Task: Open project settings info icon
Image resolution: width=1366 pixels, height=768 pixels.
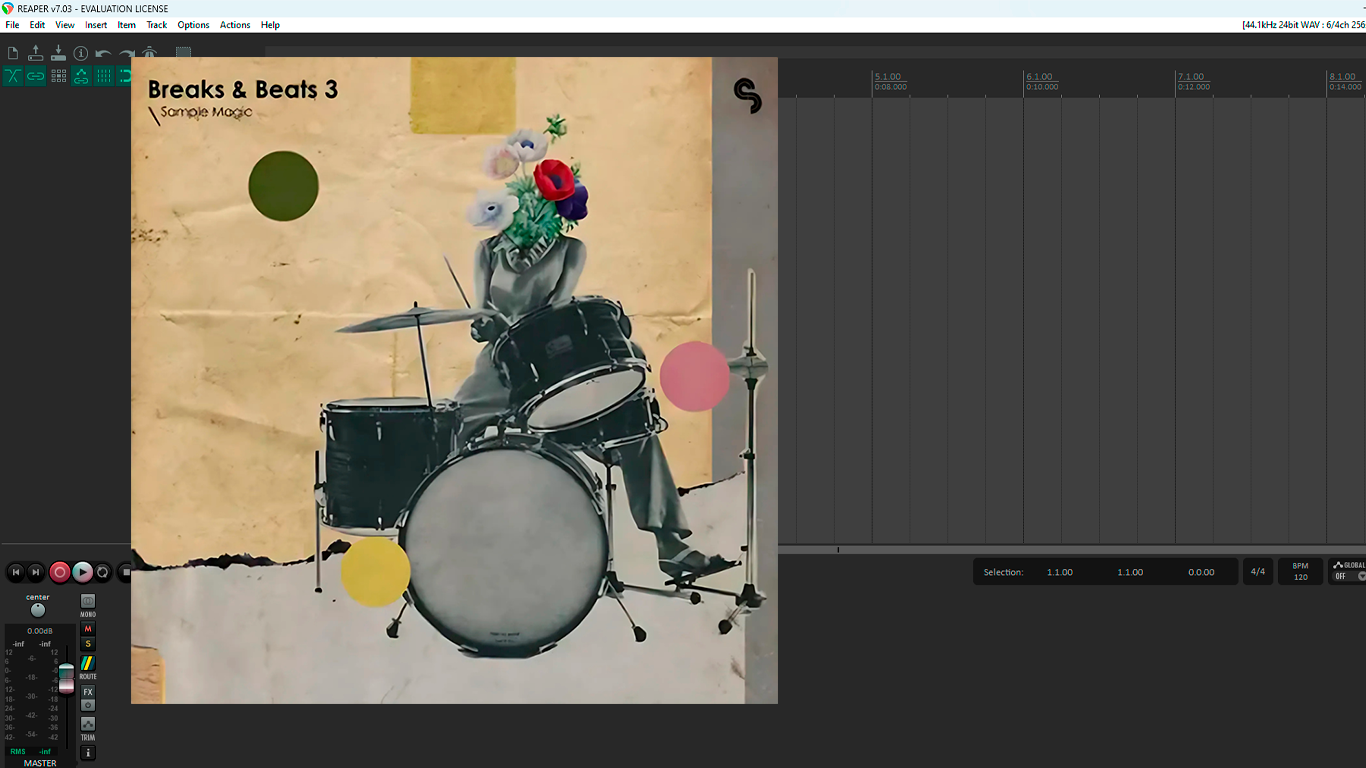Action: pos(81,53)
